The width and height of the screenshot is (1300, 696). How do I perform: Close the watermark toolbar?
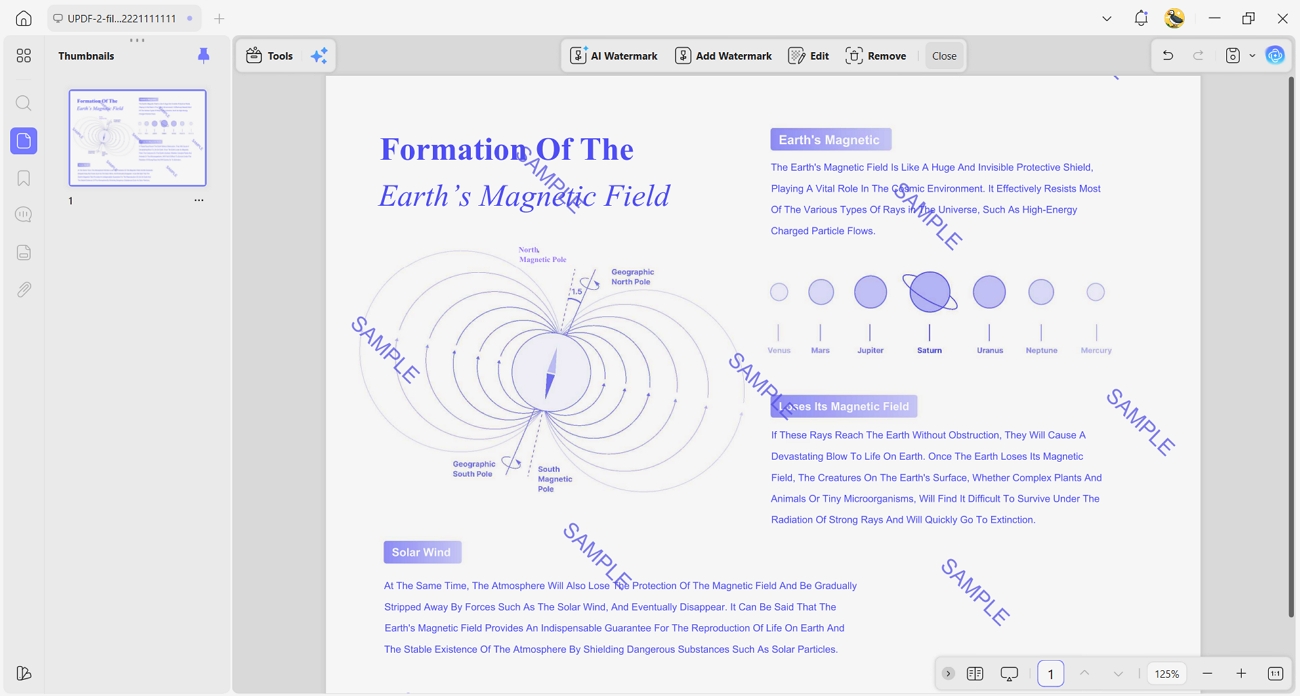coord(944,56)
